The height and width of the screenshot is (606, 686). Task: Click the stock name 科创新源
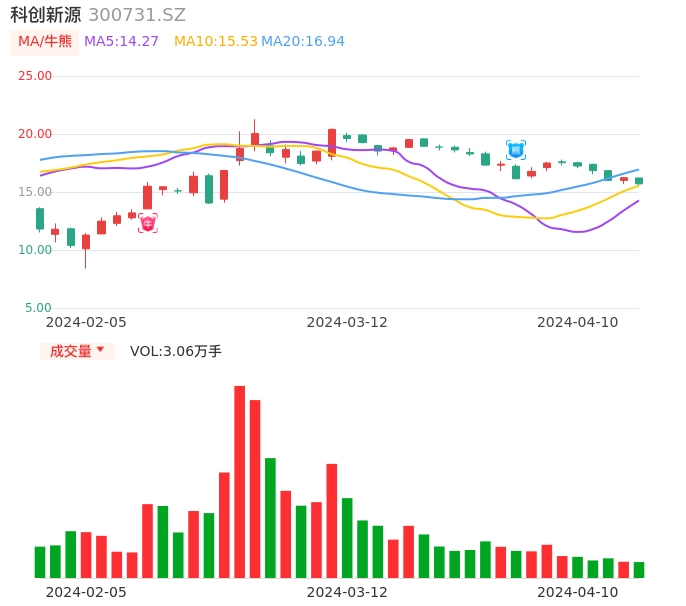46,15
